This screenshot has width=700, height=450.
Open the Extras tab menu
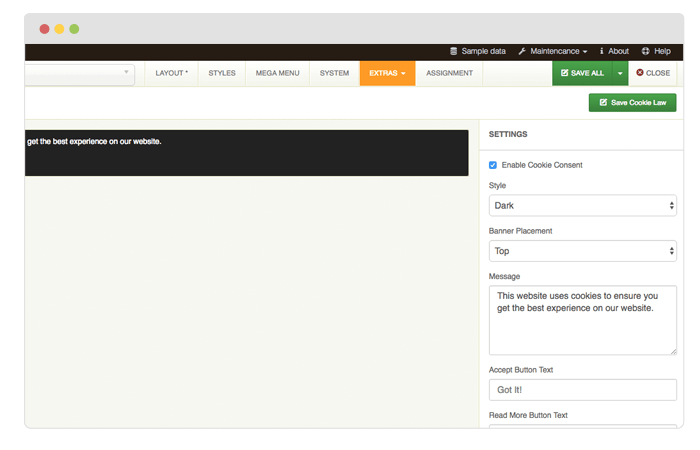[x=387, y=73]
